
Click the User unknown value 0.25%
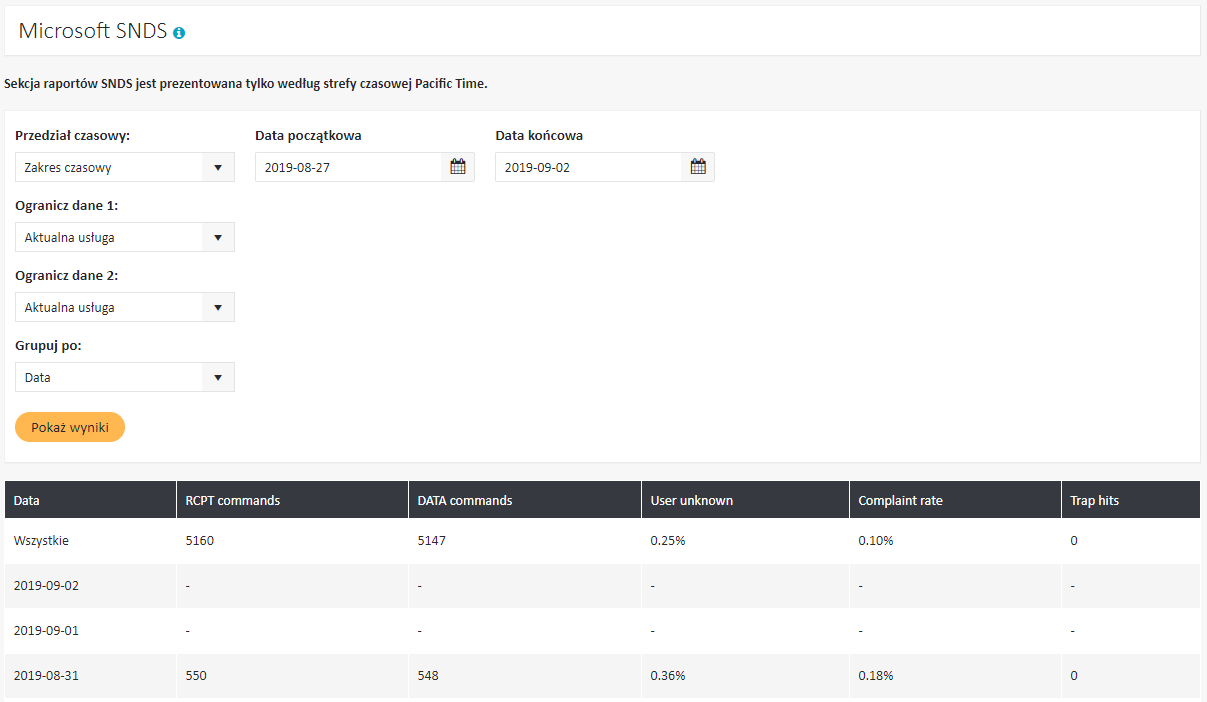tap(668, 540)
